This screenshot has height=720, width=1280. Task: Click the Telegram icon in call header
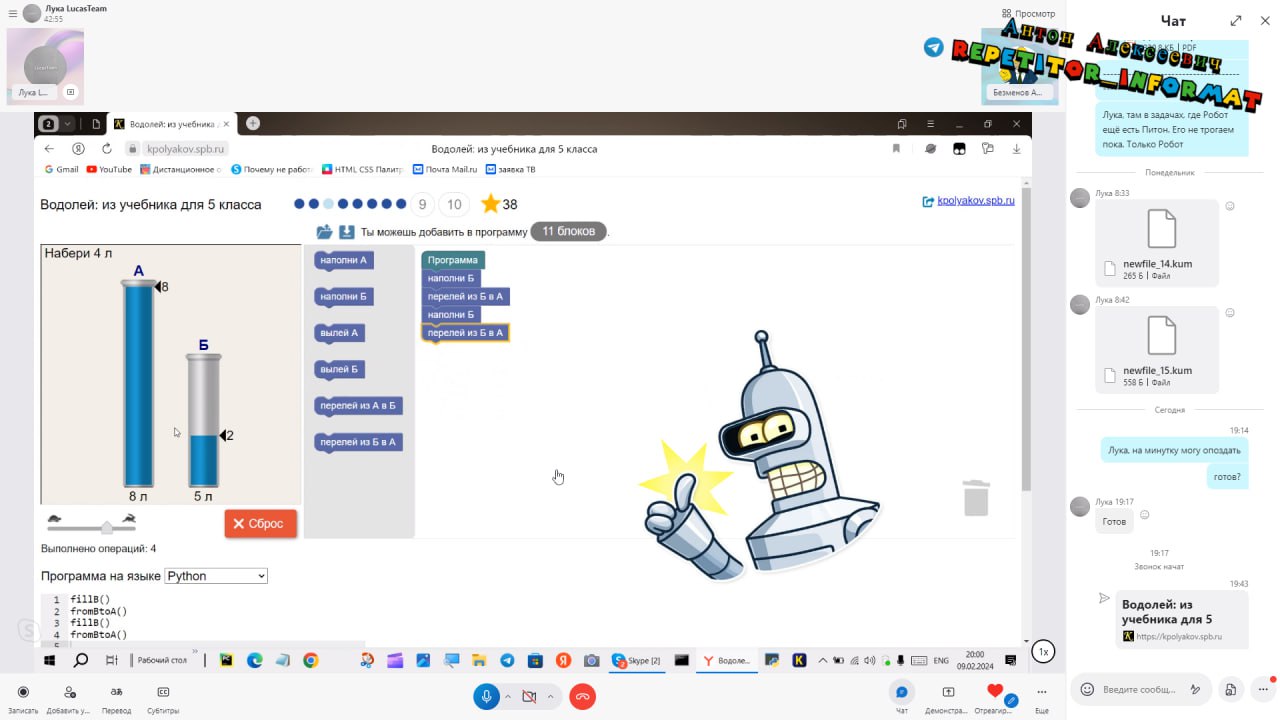click(933, 47)
